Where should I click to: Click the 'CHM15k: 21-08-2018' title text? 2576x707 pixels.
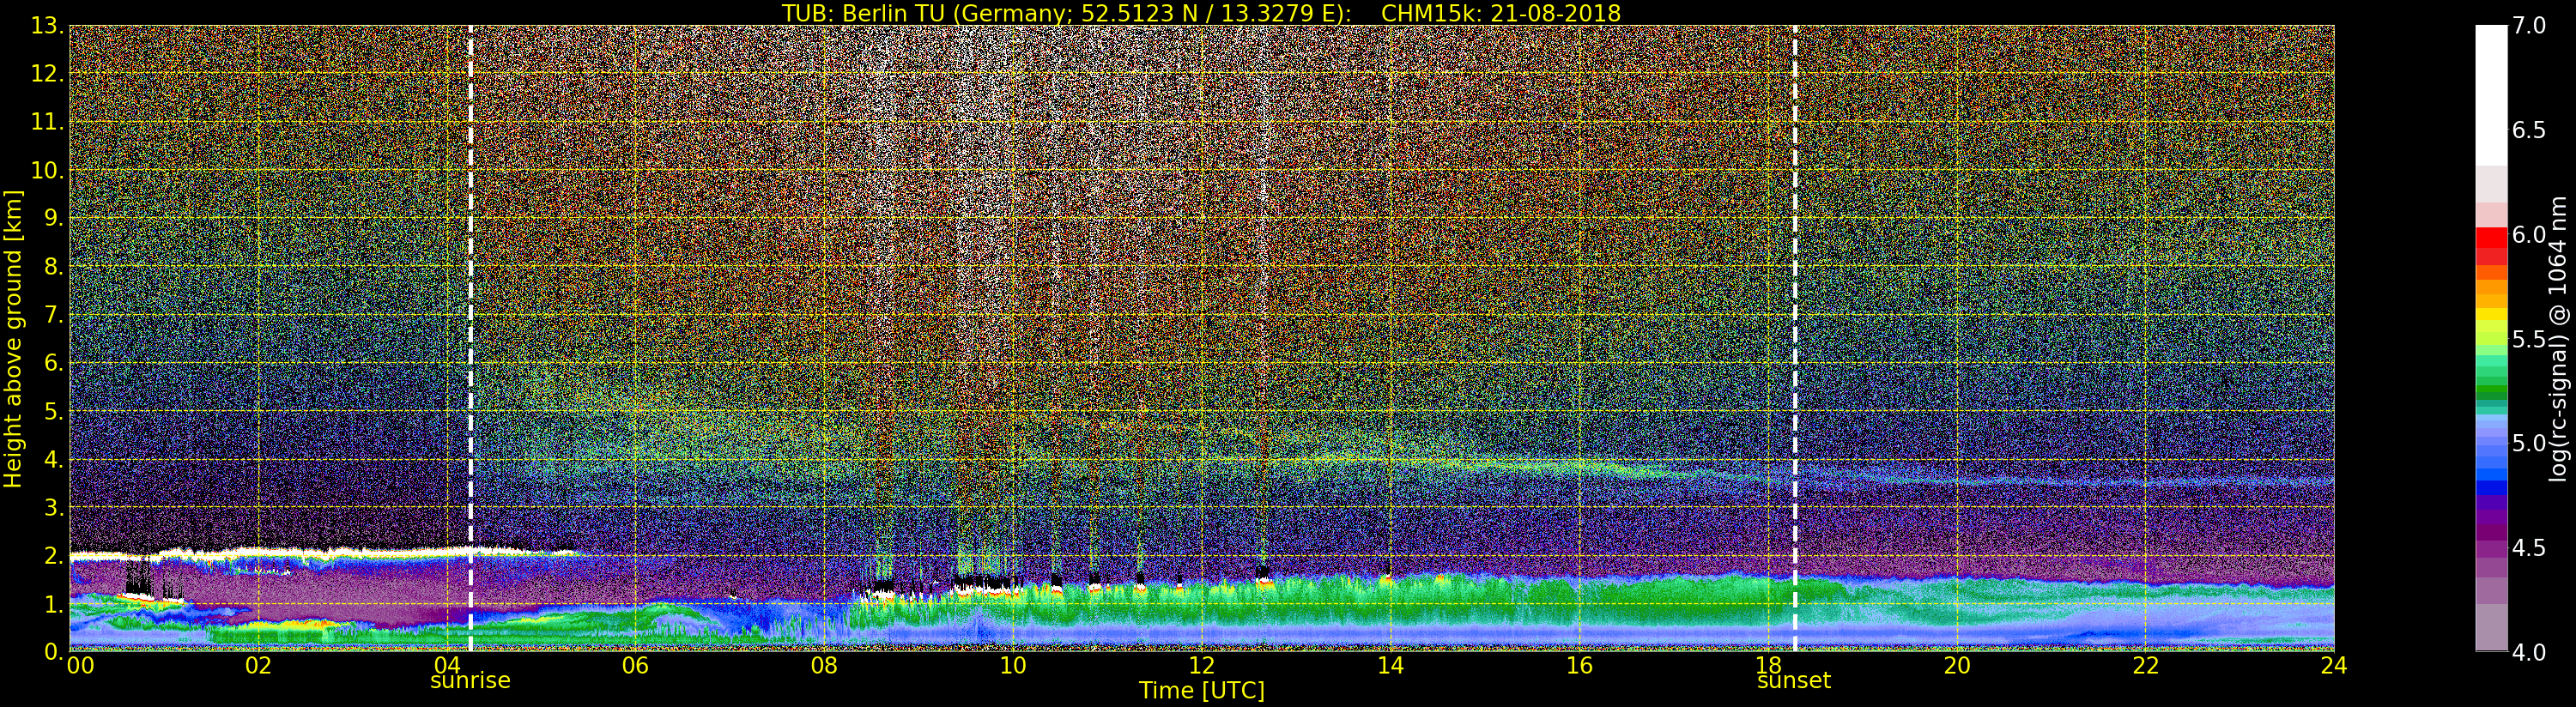[x=1500, y=13]
